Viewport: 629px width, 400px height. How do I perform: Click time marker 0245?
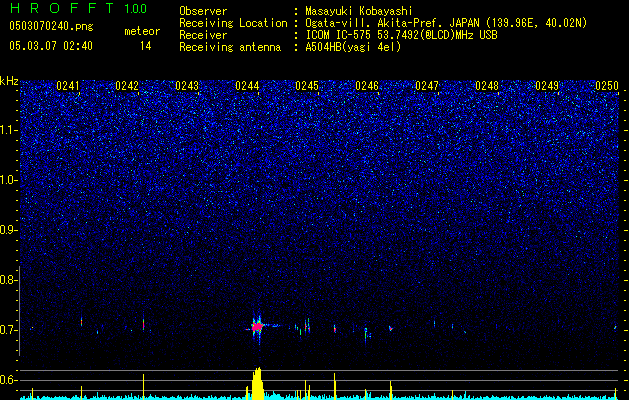pyautogui.click(x=307, y=86)
